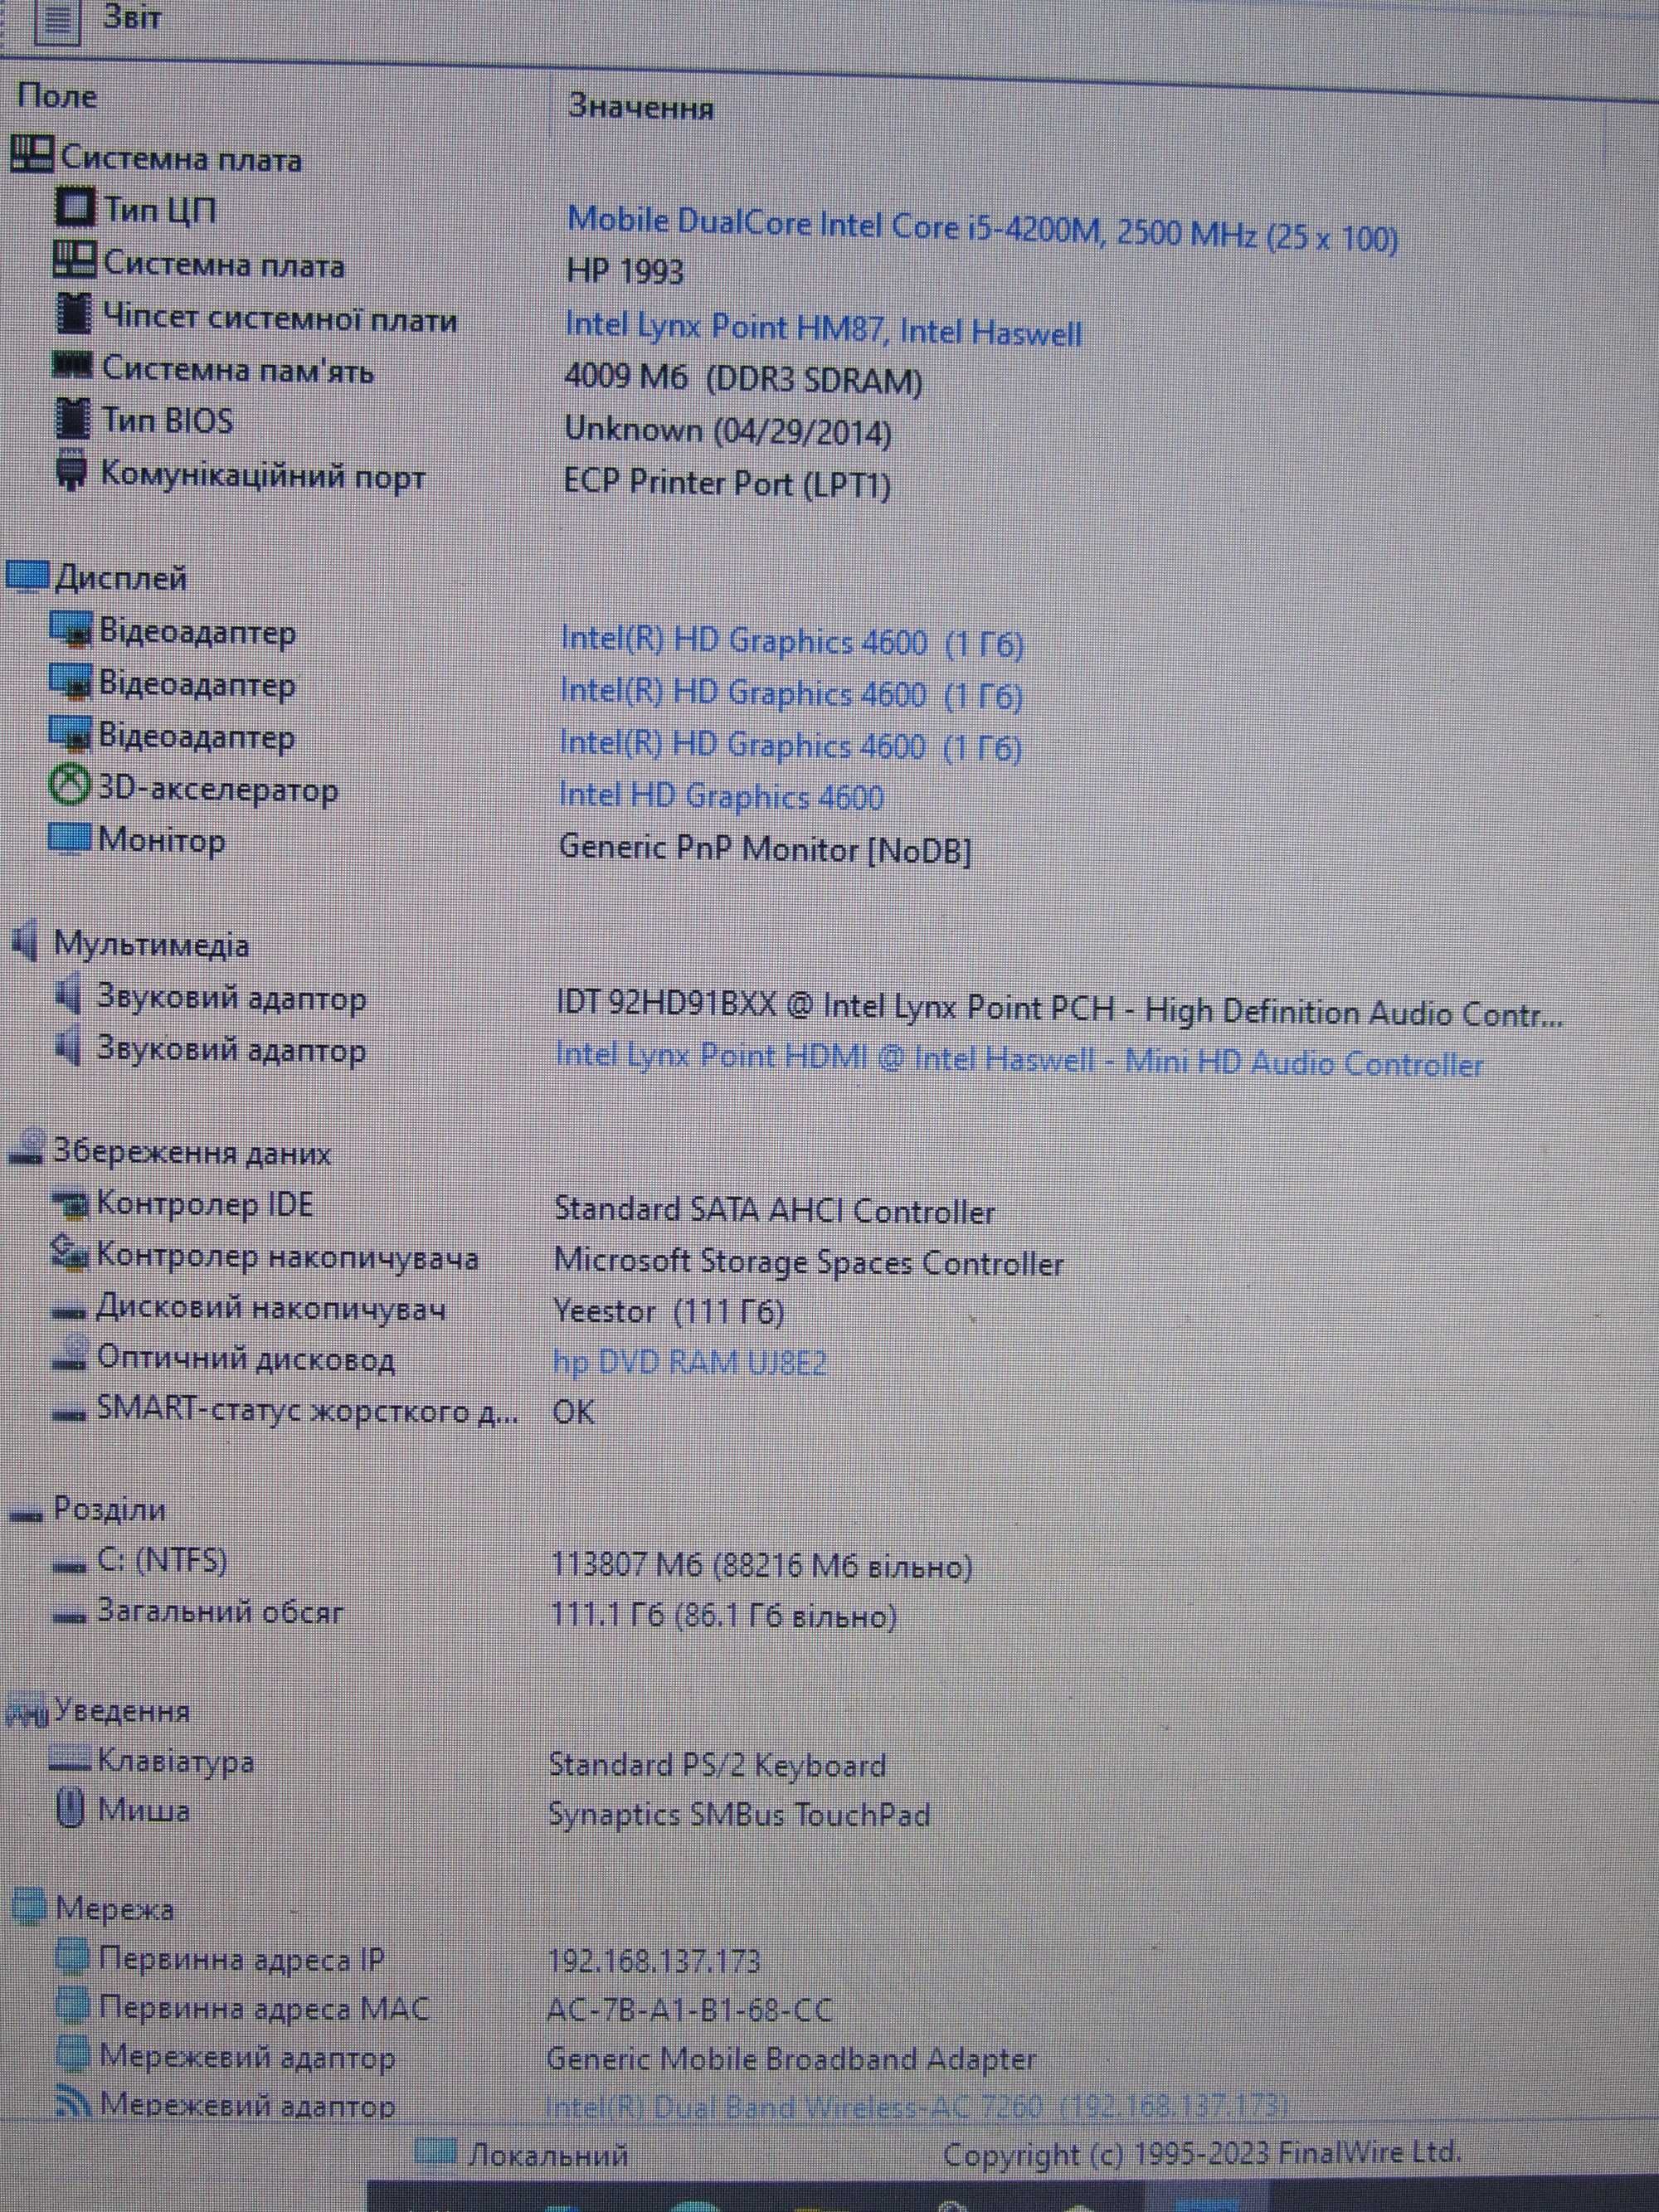Select the 192.168.137.173 IP address value
The height and width of the screenshot is (2212, 1659).
click(654, 1960)
